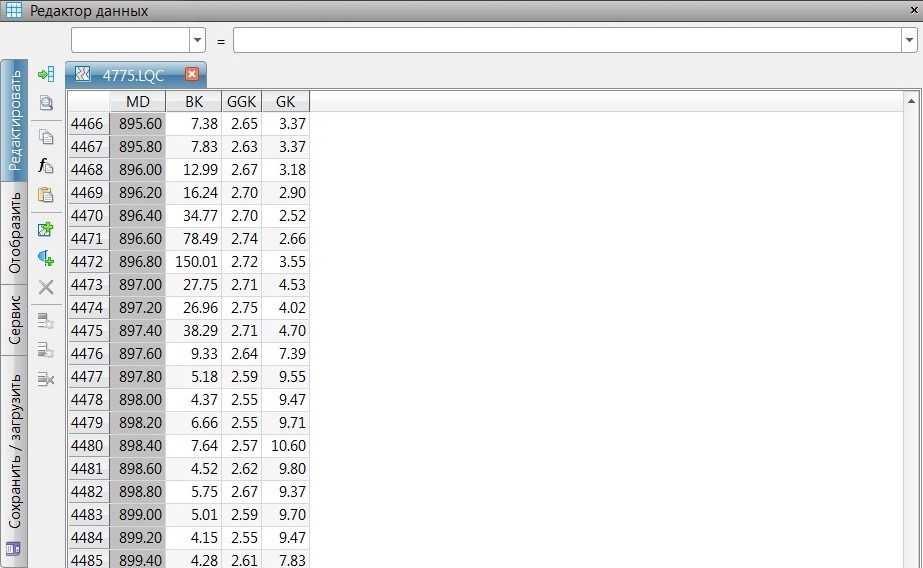Select row header 4485
This screenshot has height=568, width=923.
pos(88,559)
